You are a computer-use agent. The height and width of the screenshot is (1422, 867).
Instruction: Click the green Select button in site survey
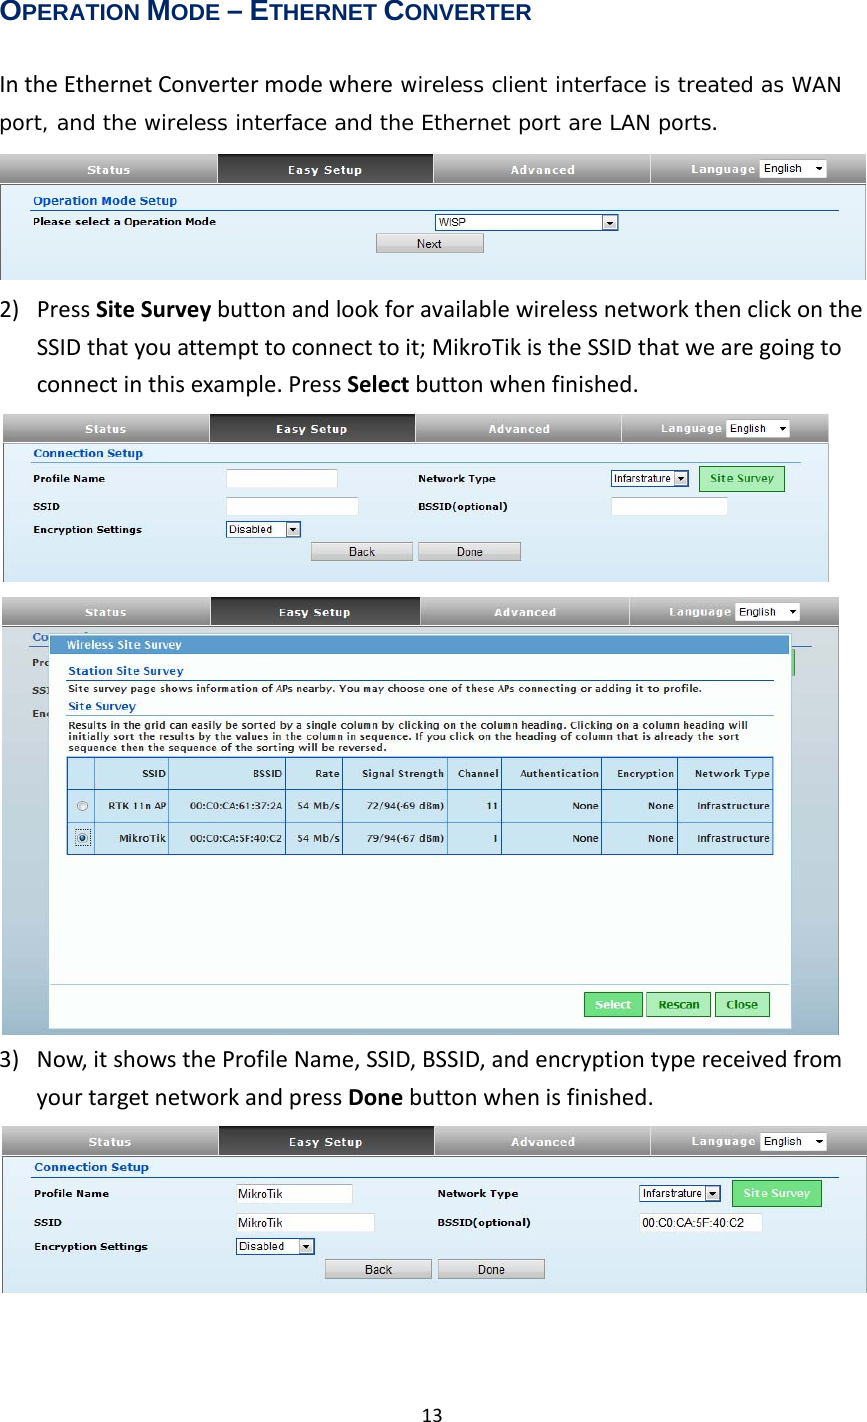click(613, 1004)
